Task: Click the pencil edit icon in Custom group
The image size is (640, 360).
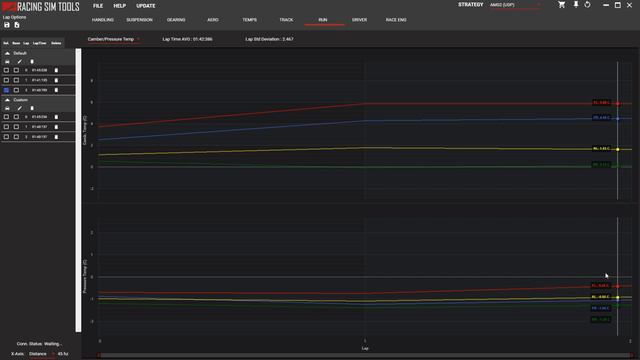Action: coord(19,108)
